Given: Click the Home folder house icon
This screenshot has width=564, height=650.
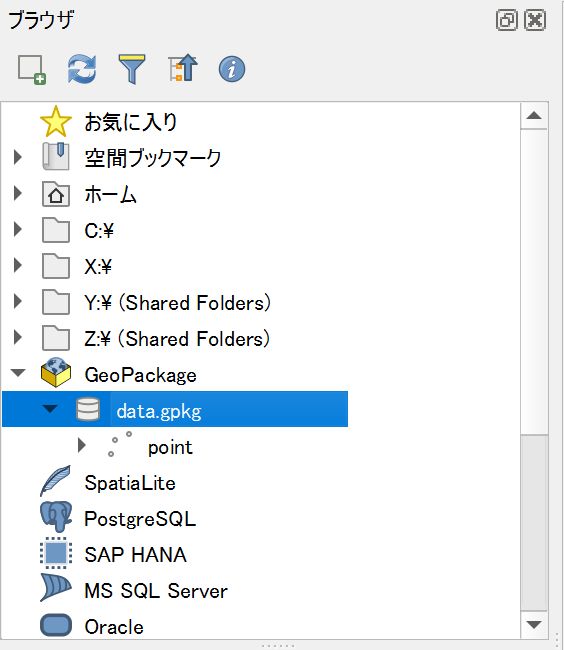Looking at the screenshot, I should pos(56,194).
